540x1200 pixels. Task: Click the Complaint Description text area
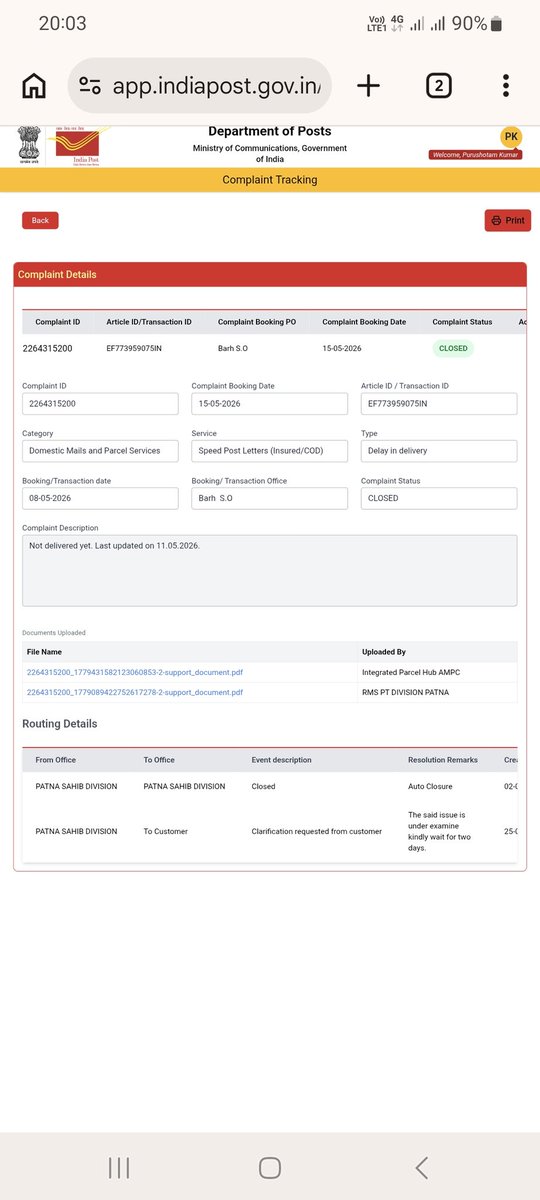(270, 570)
